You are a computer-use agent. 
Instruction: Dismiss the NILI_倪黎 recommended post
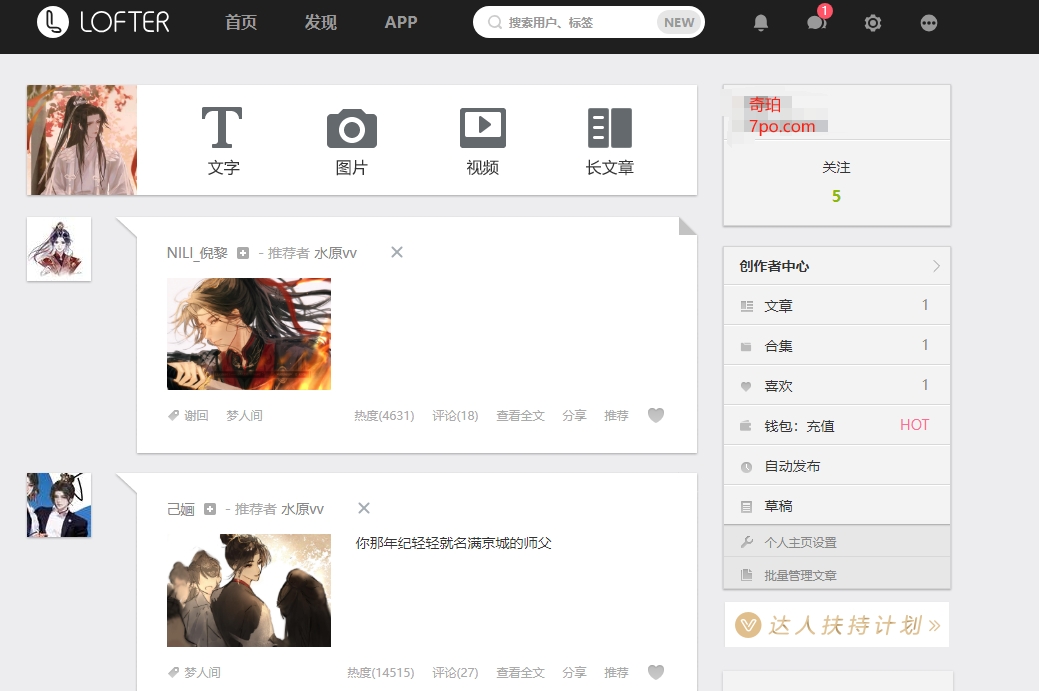pos(397,252)
